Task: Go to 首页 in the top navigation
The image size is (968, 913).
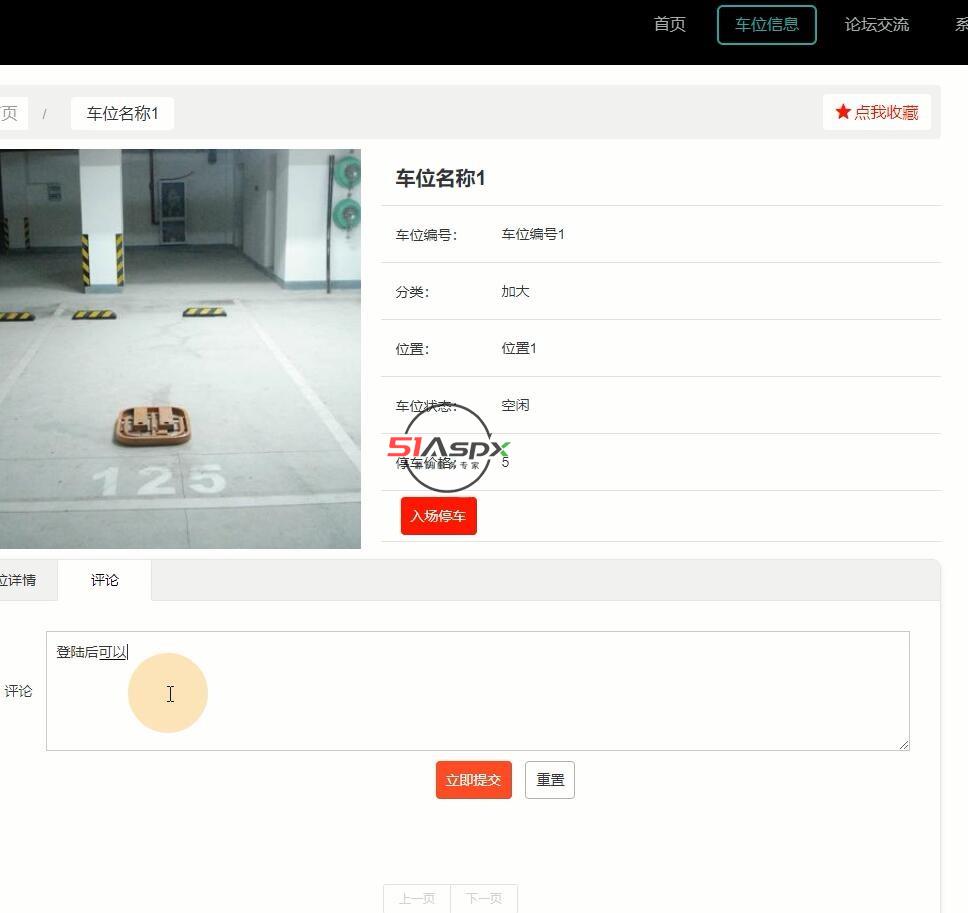Action: pyautogui.click(x=669, y=25)
